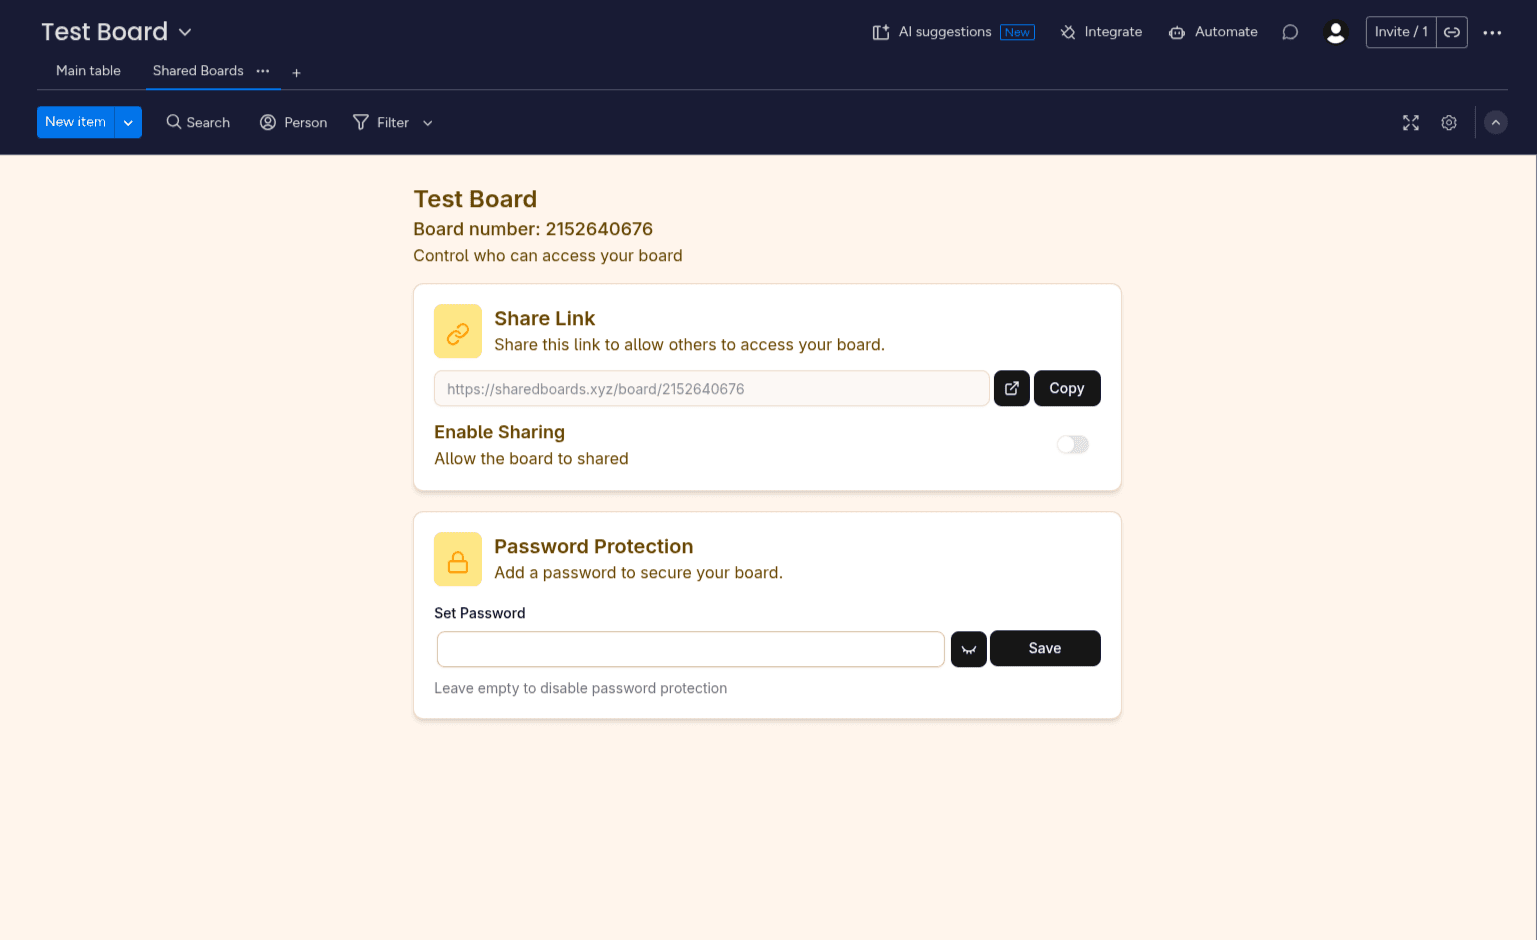The width and height of the screenshot is (1537, 940).
Task: Copy the share link
Action: click(x=1067, y=388)
